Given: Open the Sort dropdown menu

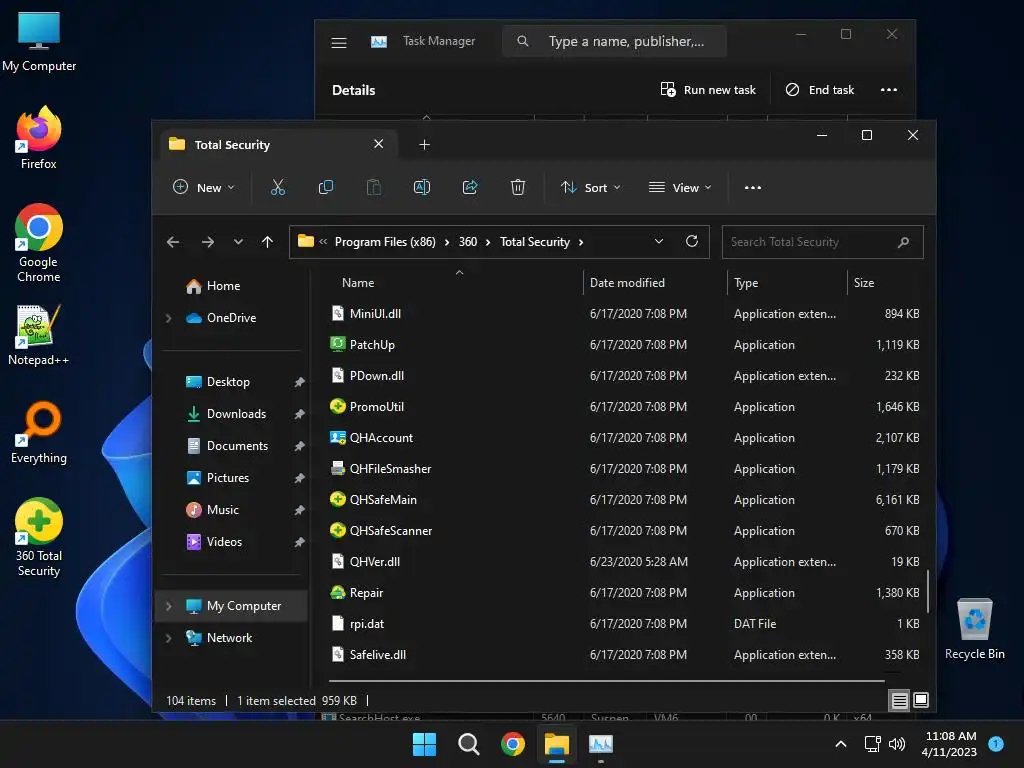Looking at the screenshot, I should (x=590, y=187).
